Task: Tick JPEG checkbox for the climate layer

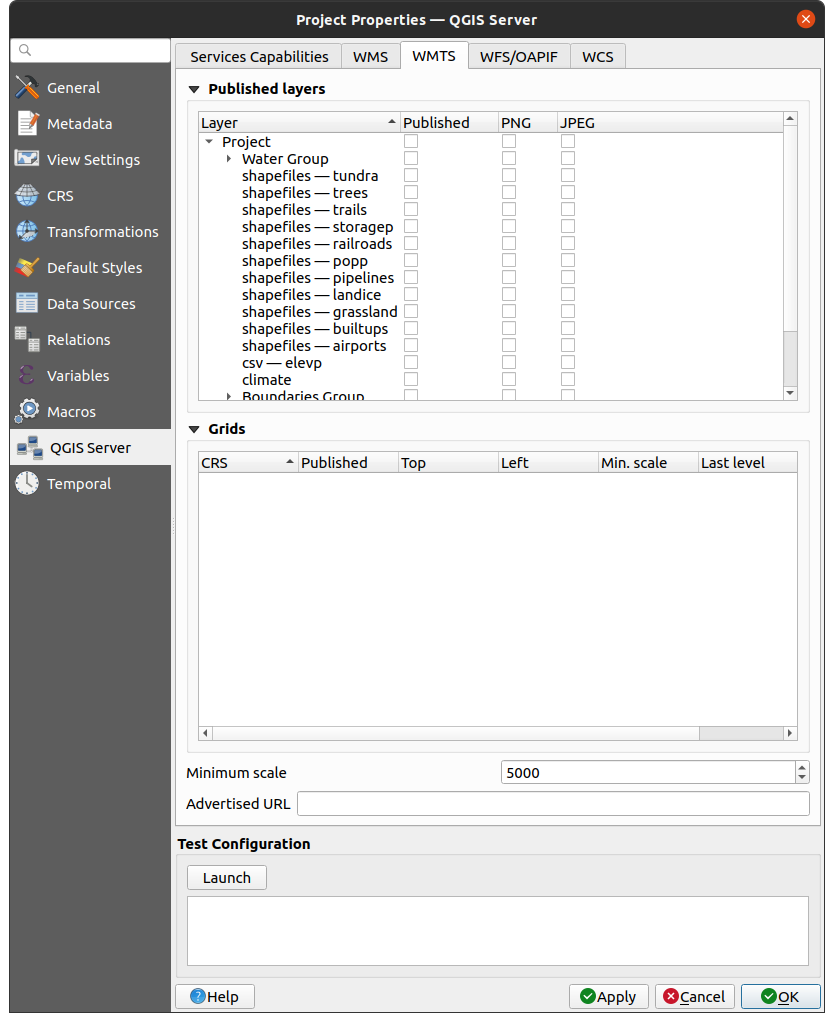Action: click(568, 380)
